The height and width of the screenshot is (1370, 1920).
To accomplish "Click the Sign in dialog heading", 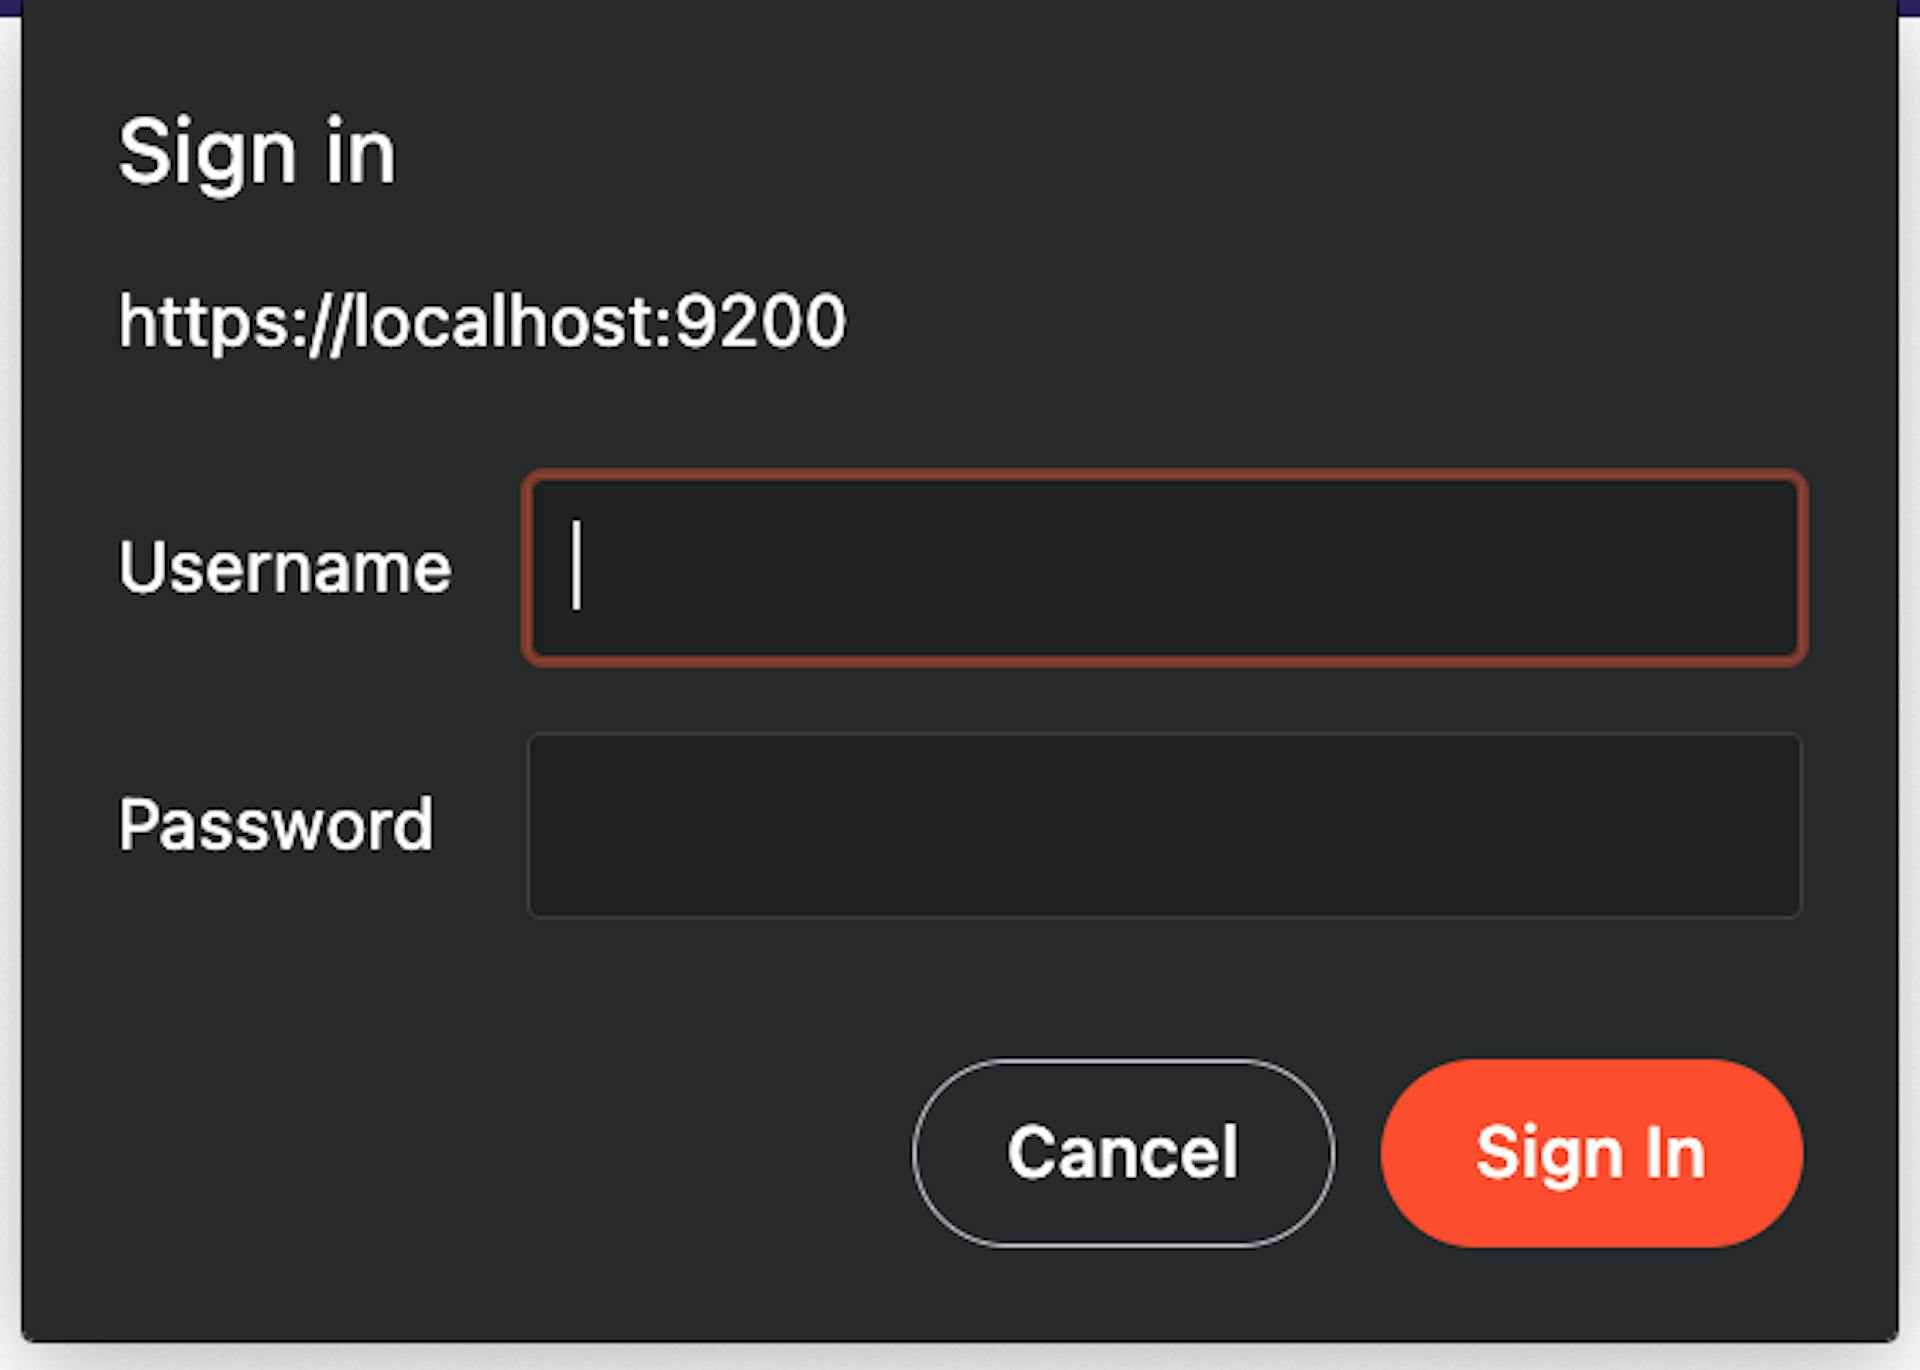I will click(257, 153).
